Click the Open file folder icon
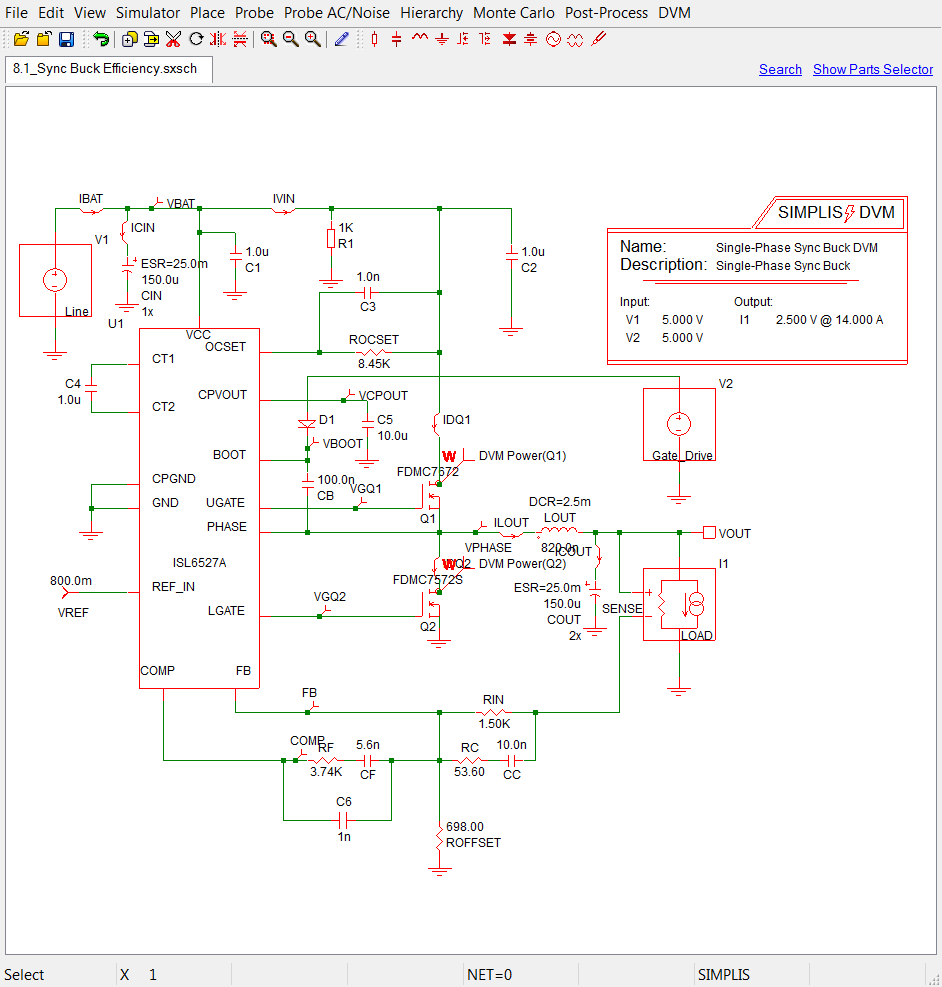The height and width of the screenshot is (987, 942). pyautogui.click(x=21, y=39)
